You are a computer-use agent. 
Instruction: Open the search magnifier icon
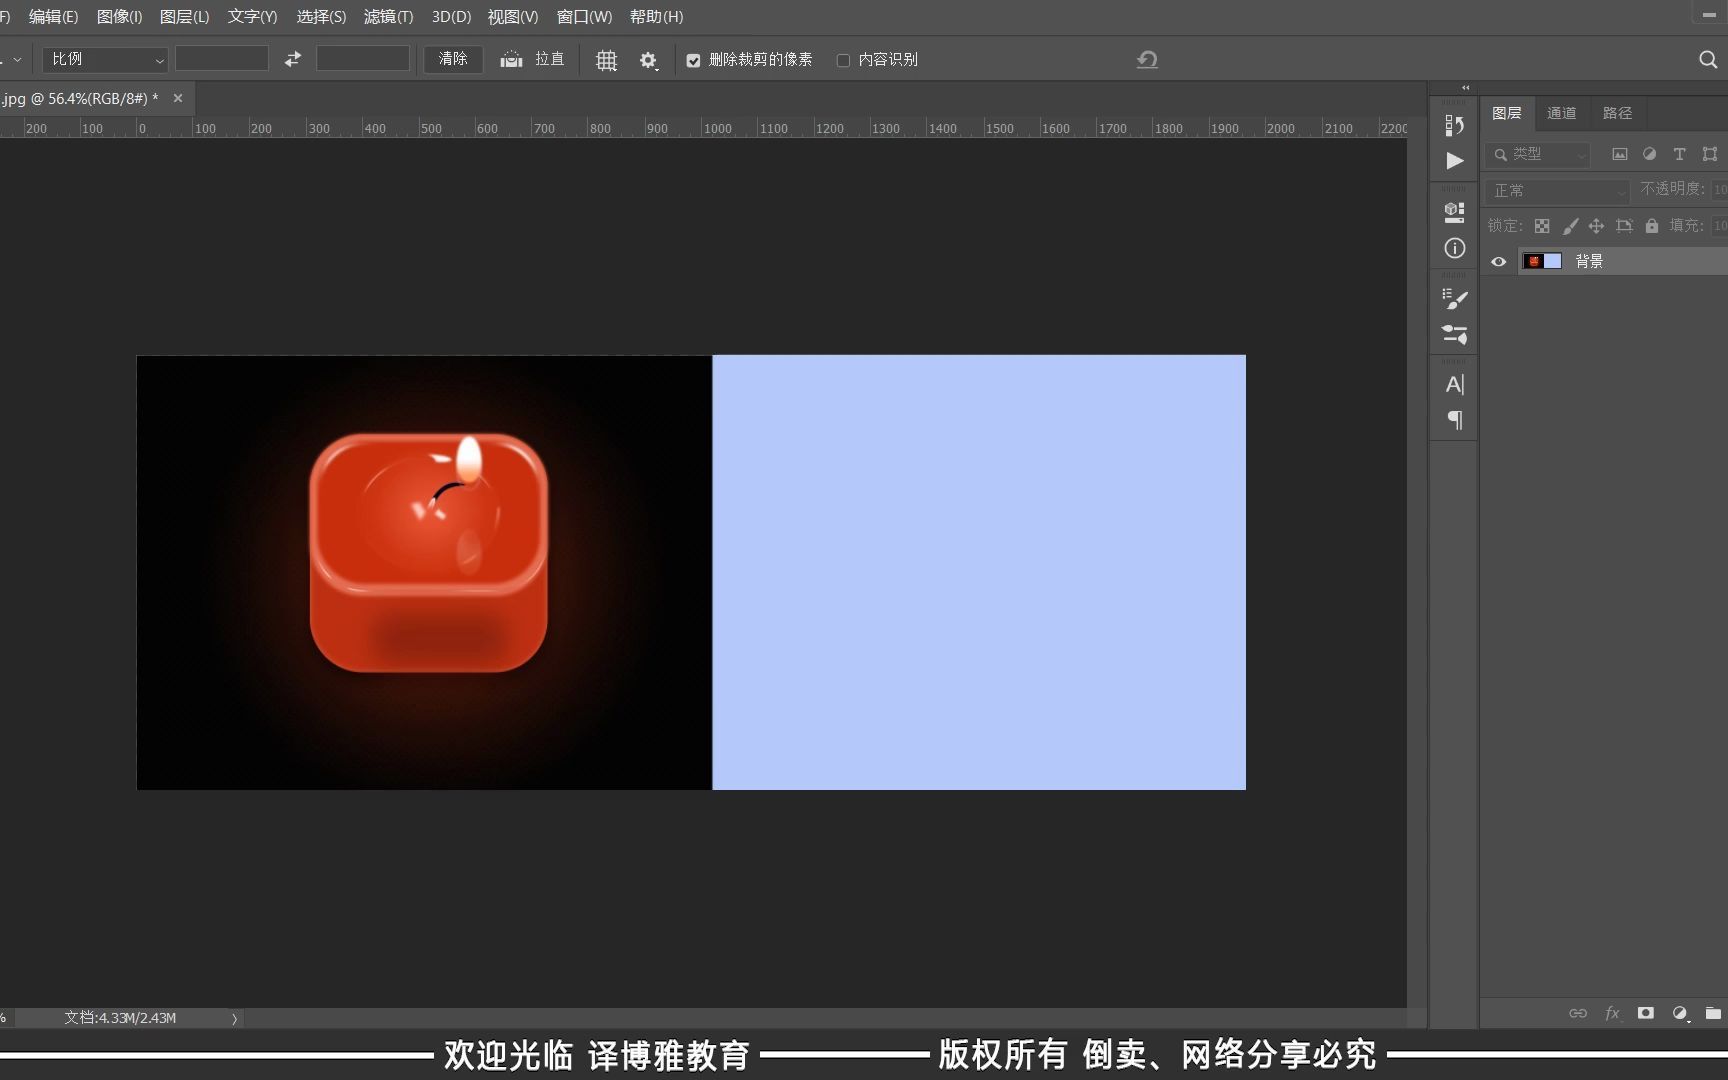coord(1708,60)
